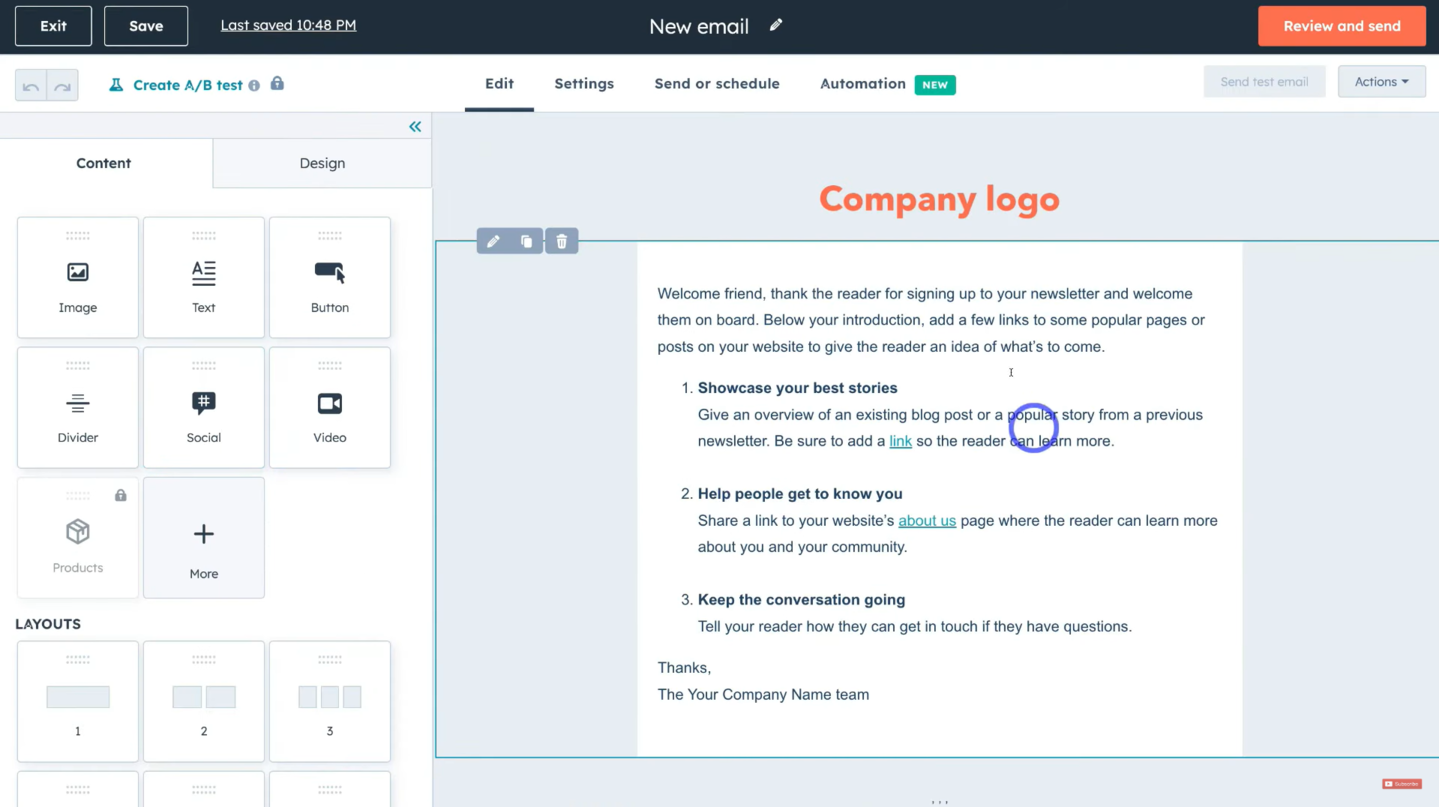The image size is (1439, 807).
Task: Select the Video content block
Action: coord(330,407)
